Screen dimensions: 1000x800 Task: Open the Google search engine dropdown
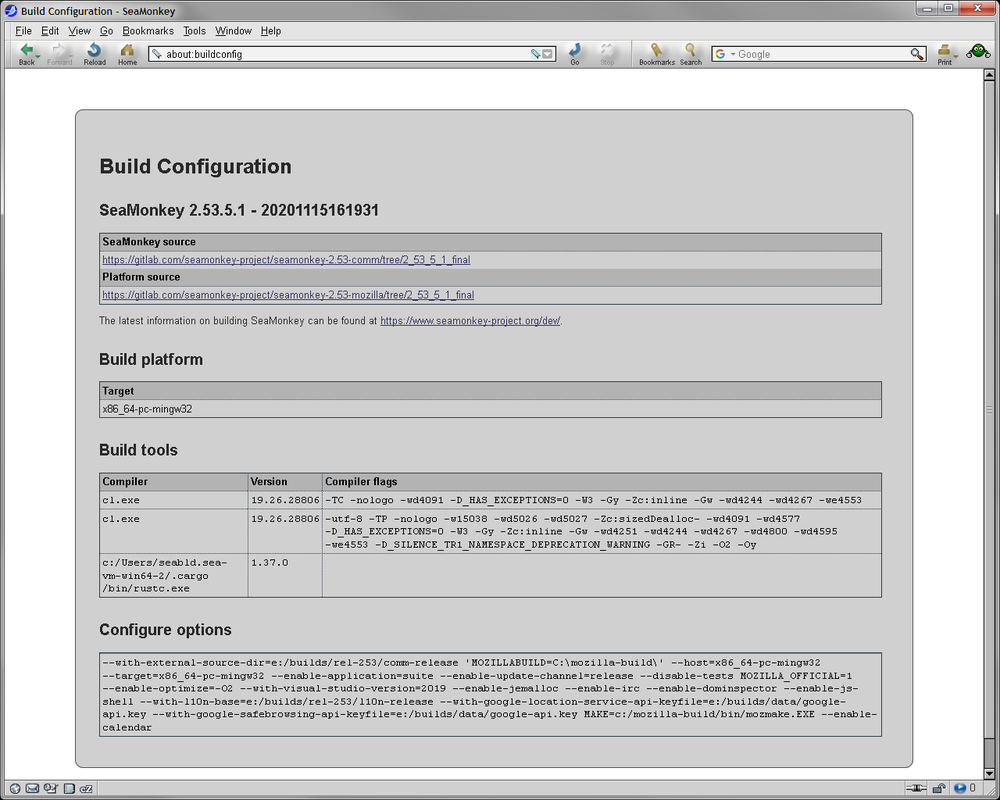click(733, 54)
